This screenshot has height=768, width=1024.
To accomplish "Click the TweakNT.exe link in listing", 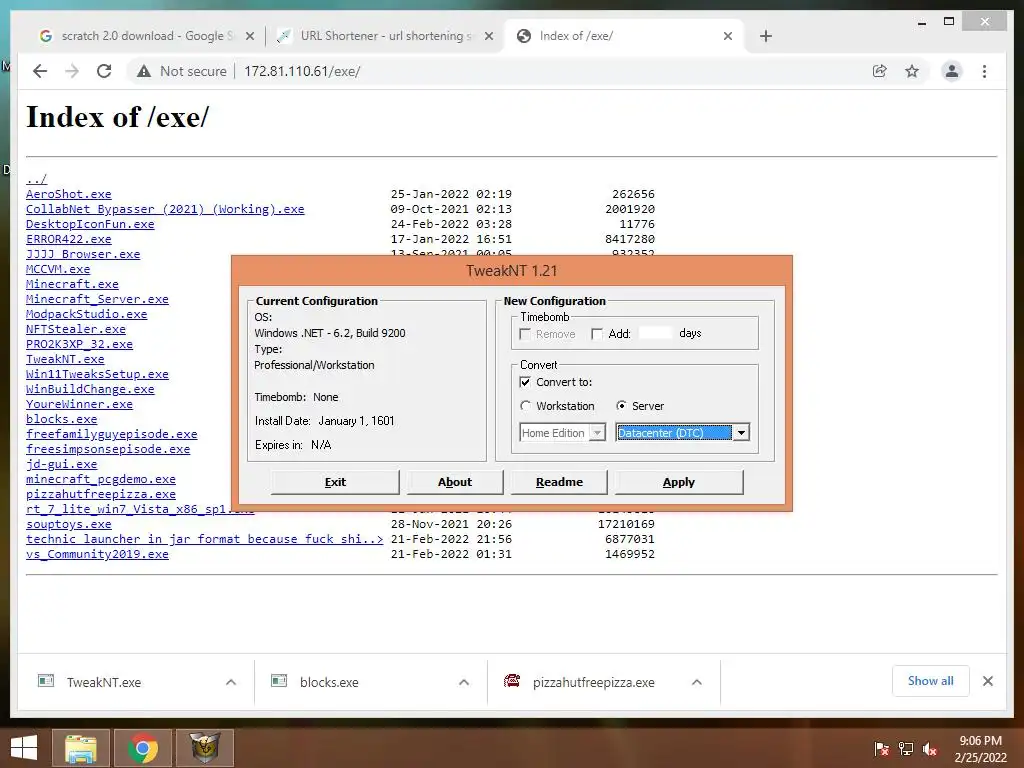I will point(65,359).
